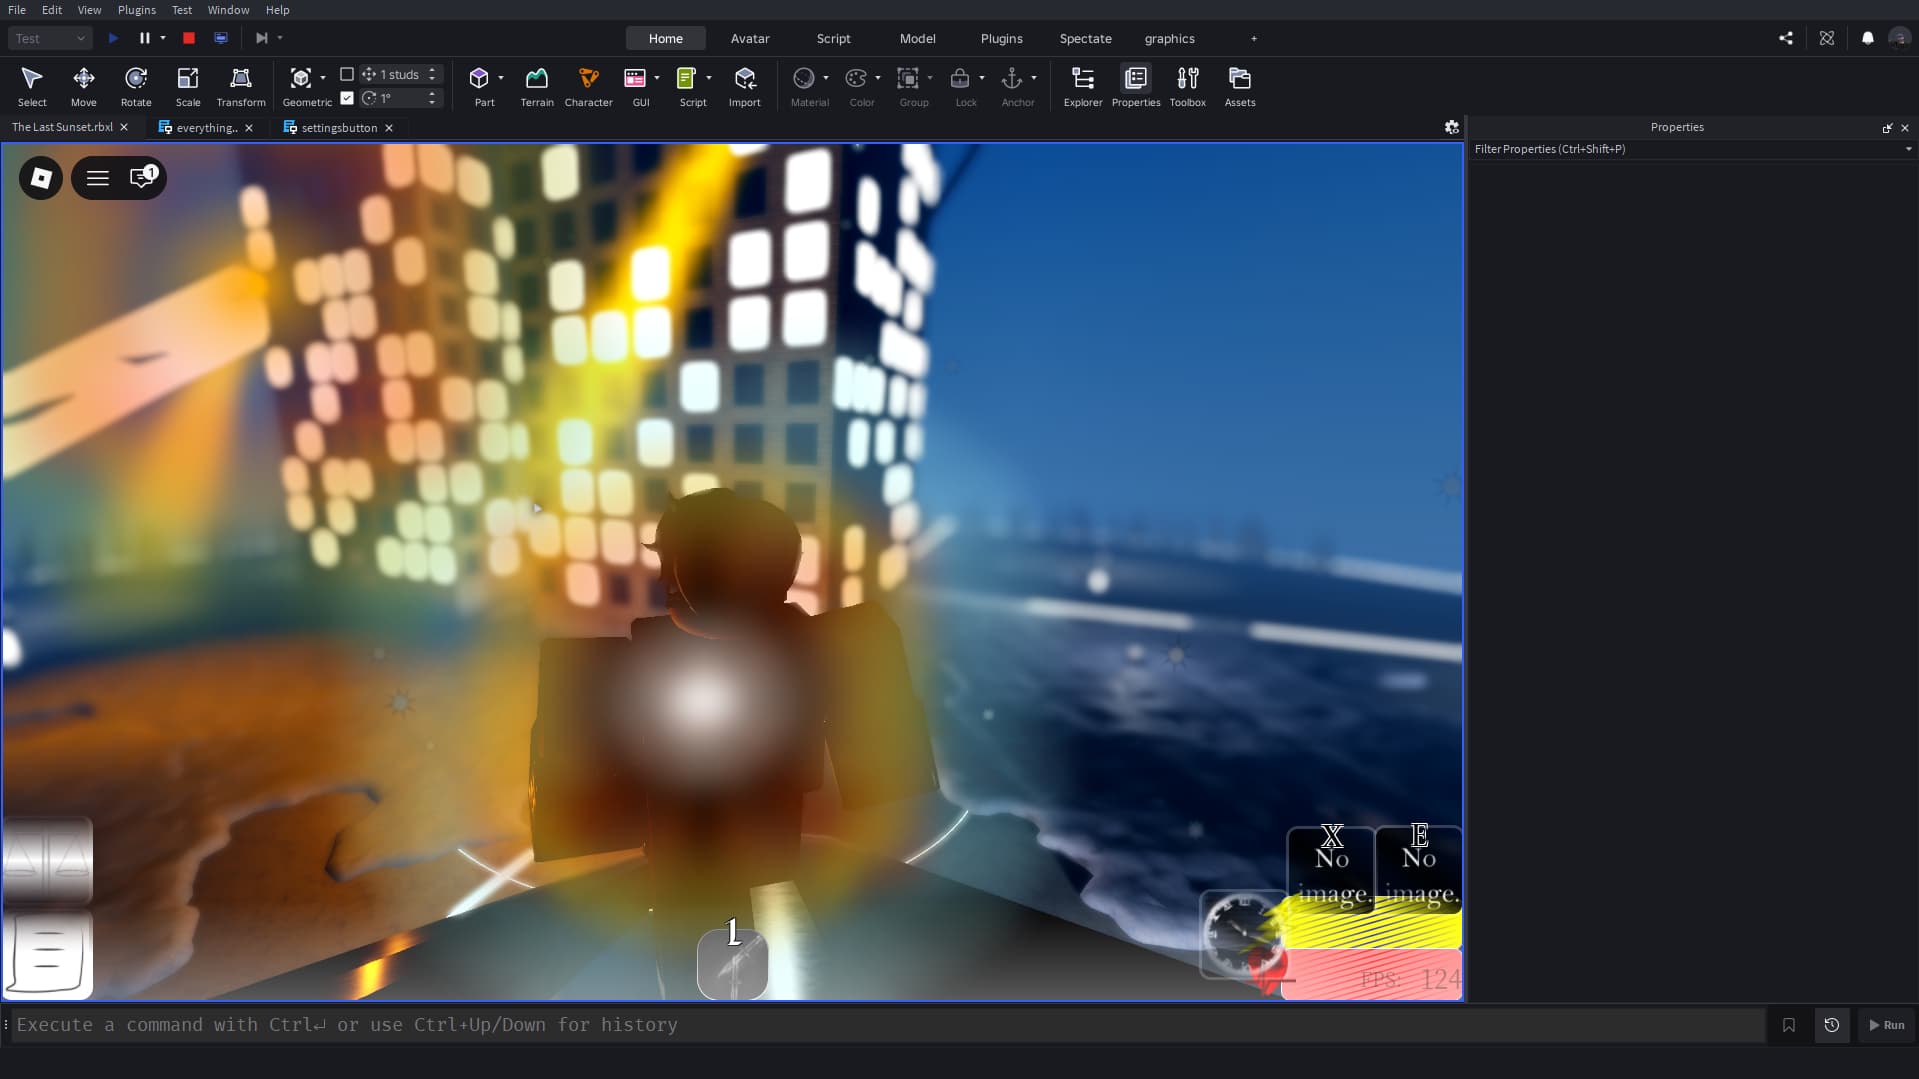This screenshot has width=1919, height=1079.
Task: Click the notifications bell
Action: 1868,38
